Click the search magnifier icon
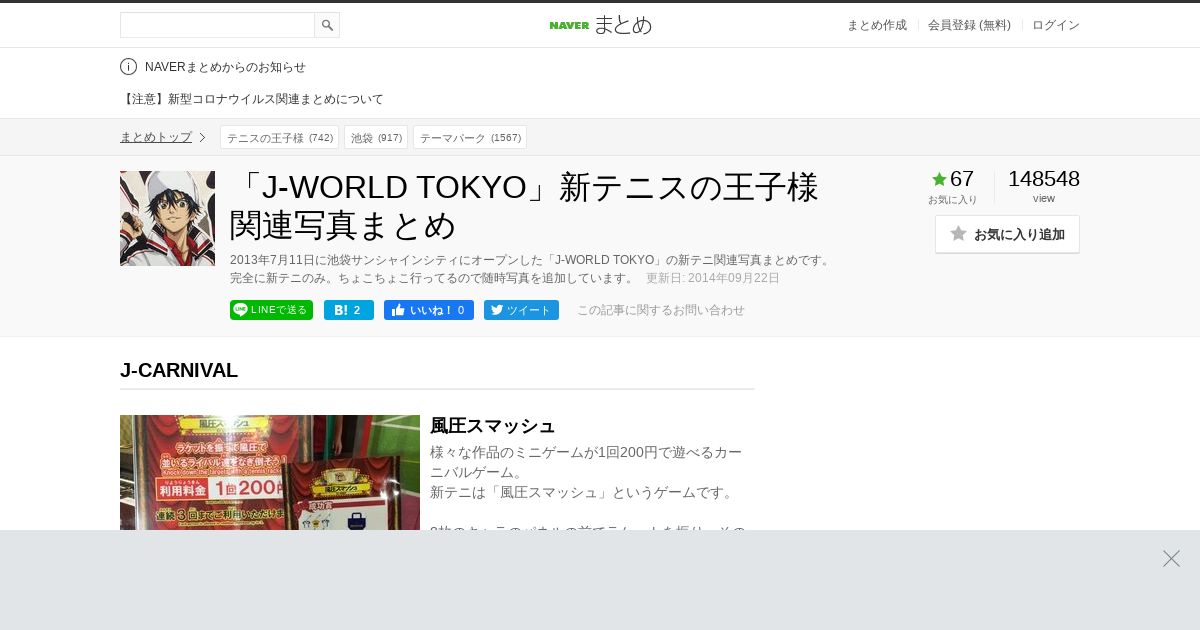The height and width of the screenshot is (630, 1200). (327, 25)
